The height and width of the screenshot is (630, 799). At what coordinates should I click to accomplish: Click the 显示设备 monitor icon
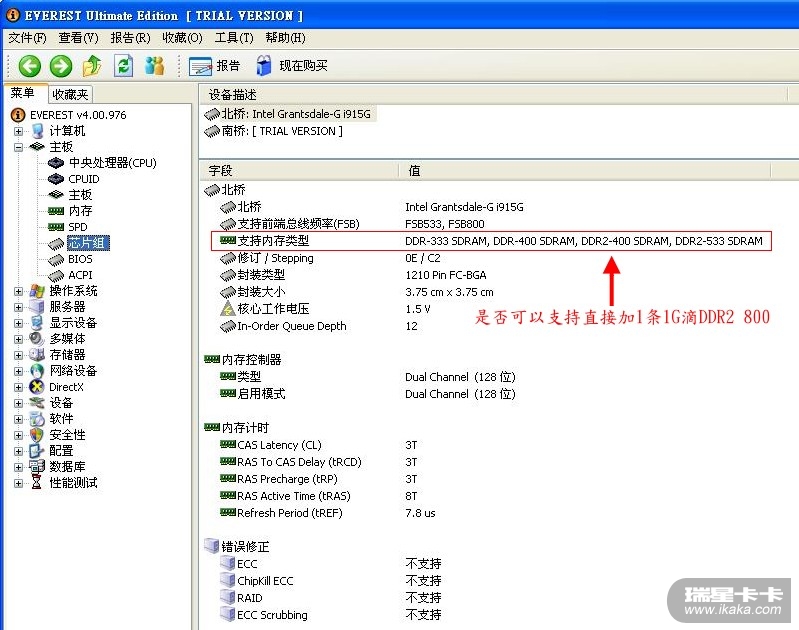37,323
